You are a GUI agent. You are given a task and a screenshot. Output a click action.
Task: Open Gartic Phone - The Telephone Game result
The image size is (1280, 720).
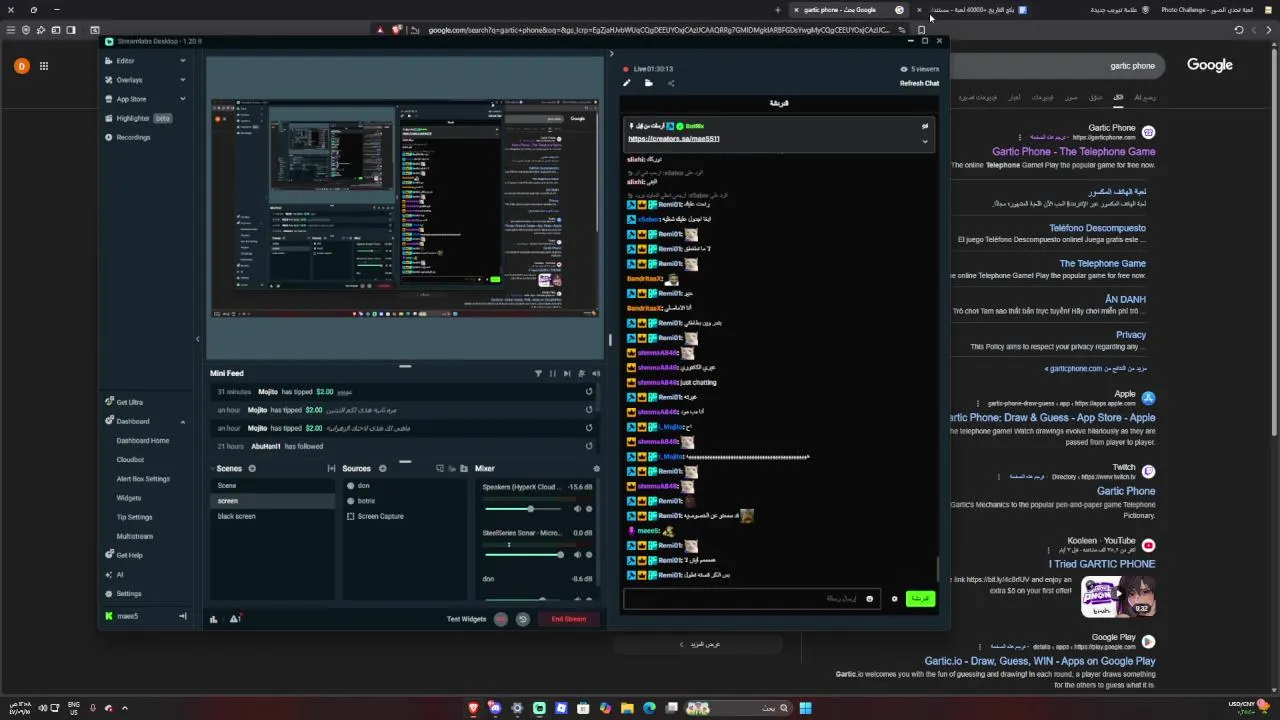[1073, 152]
